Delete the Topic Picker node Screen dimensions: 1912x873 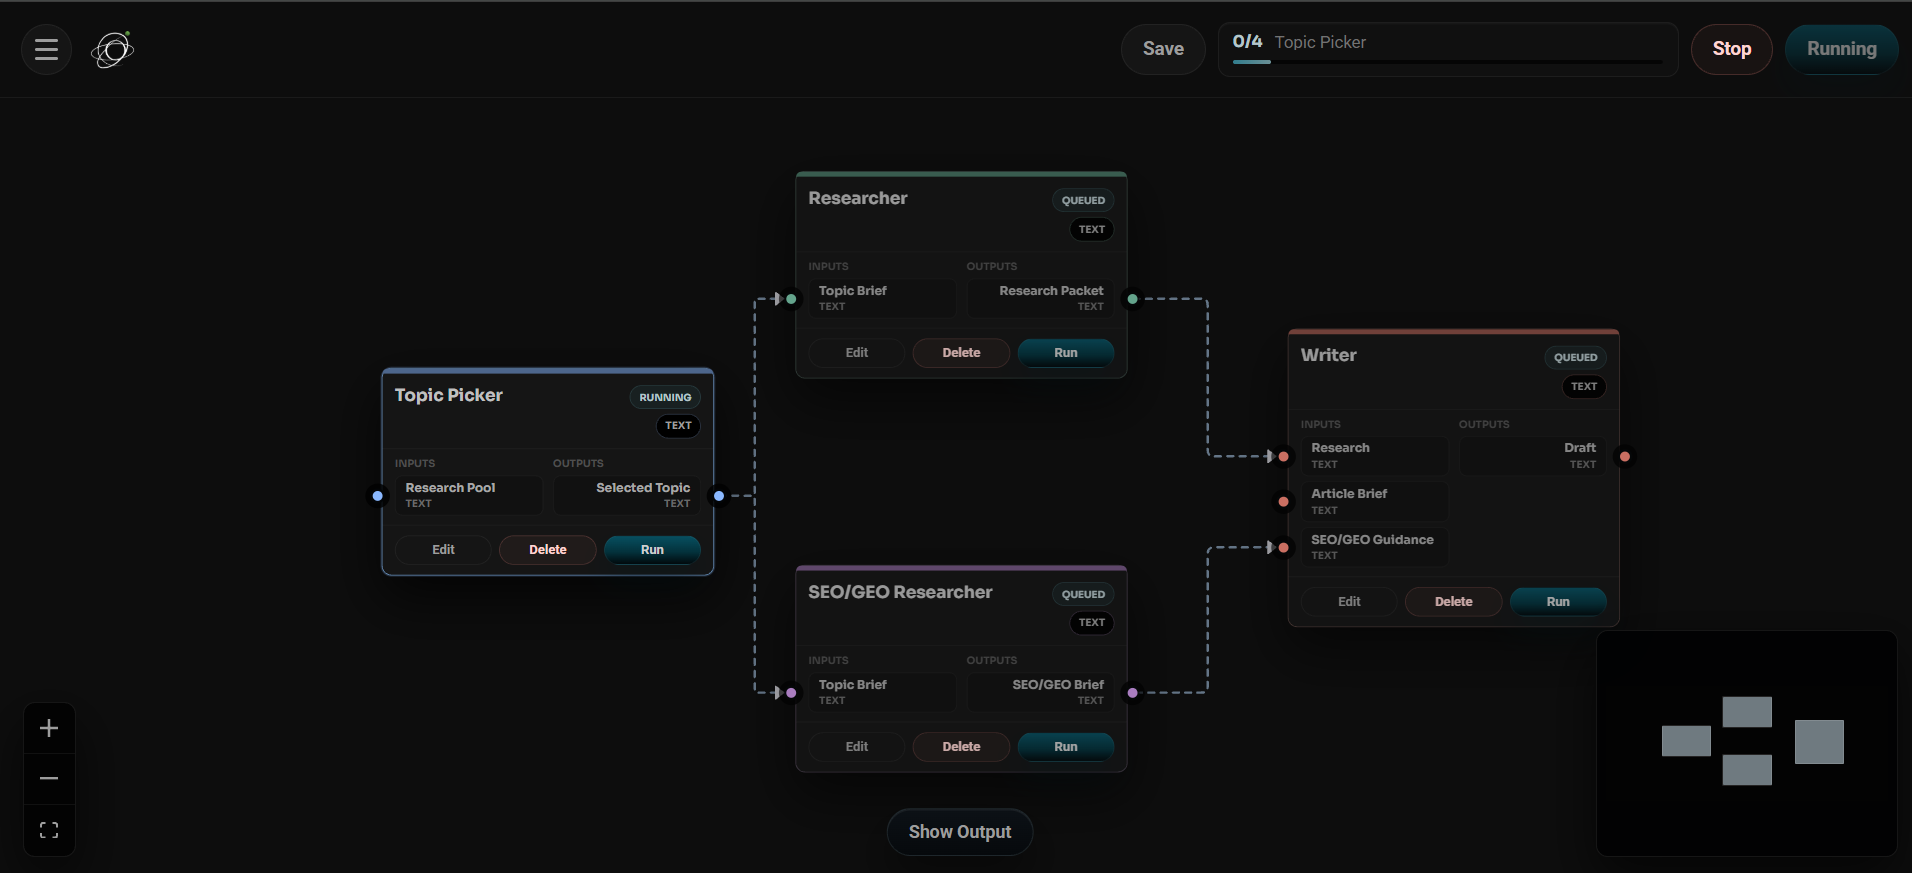(x=547, y=550)
